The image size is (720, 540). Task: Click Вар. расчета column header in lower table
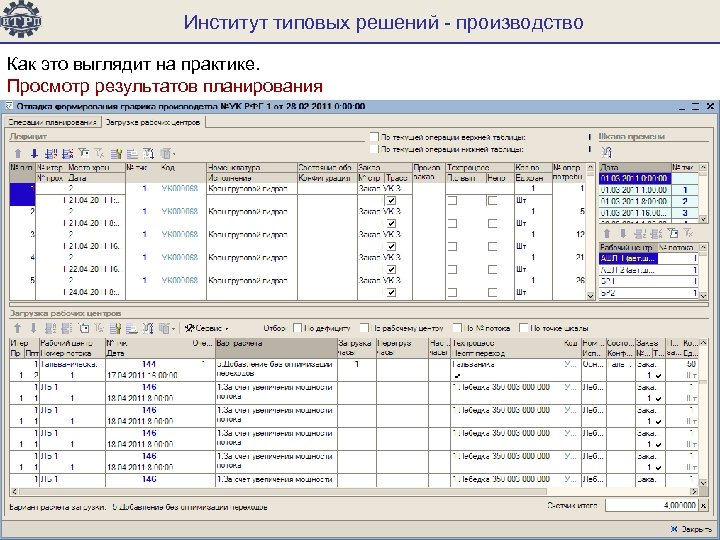click(276, 349)
